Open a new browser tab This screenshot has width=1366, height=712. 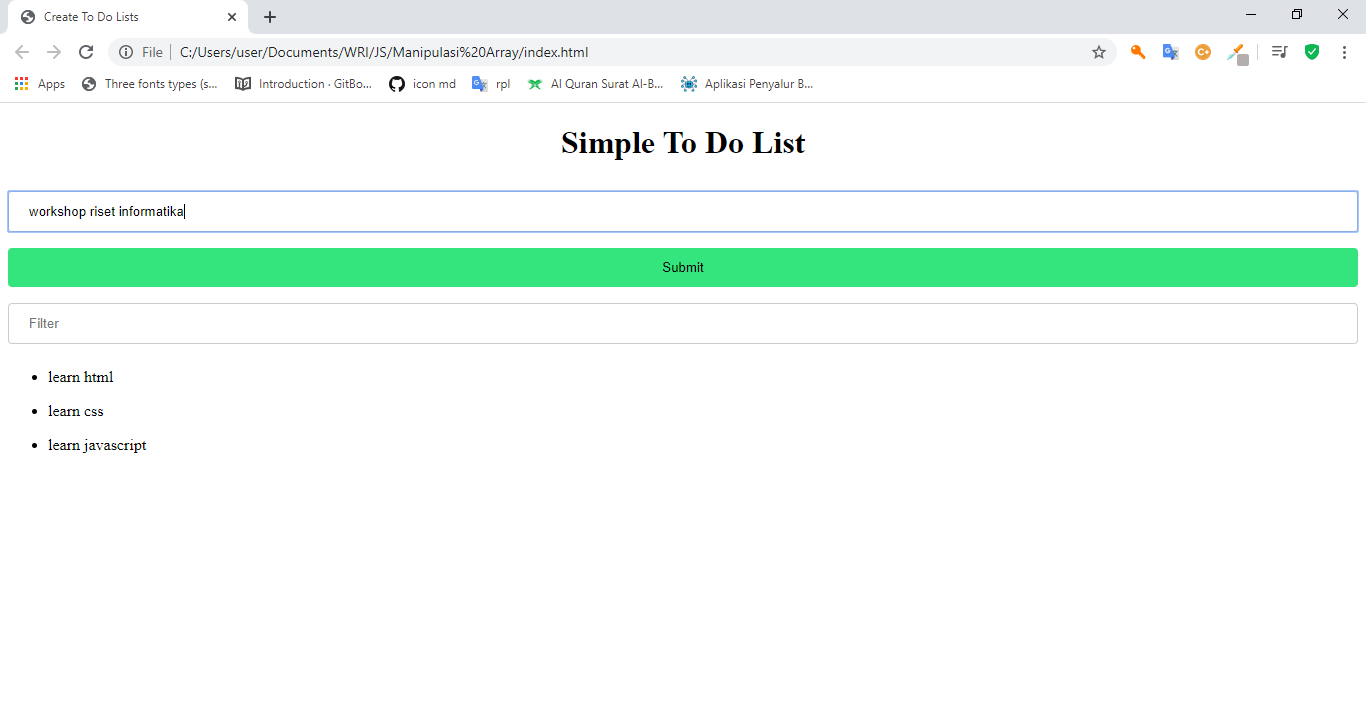270,17
